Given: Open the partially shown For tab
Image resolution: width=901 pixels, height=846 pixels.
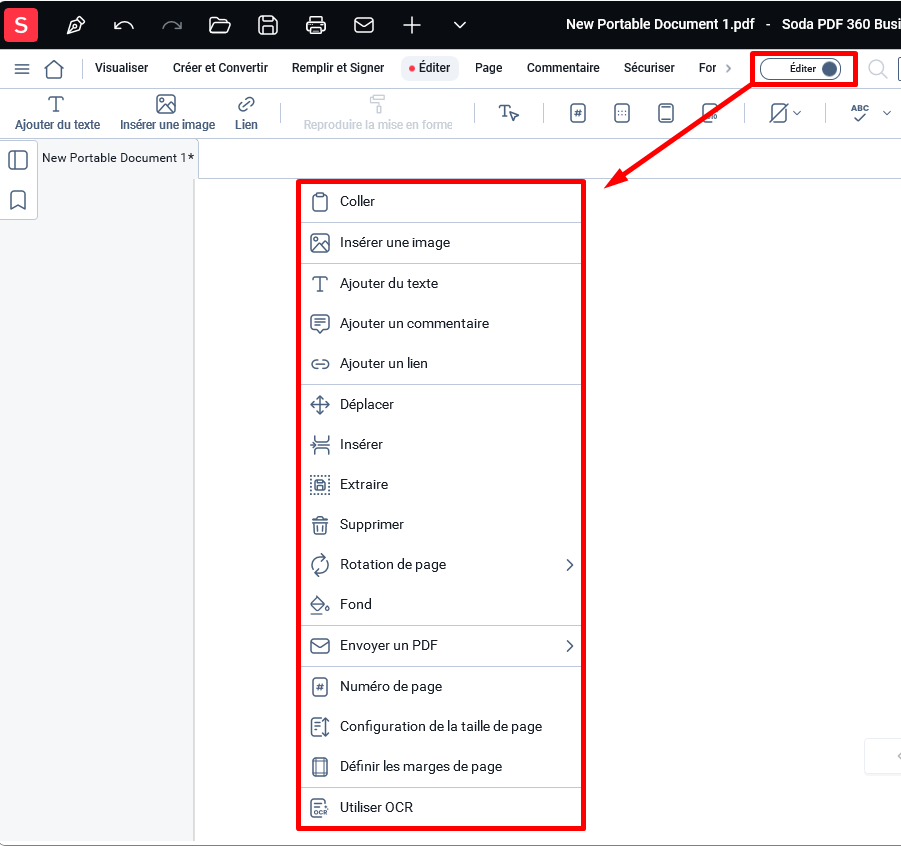Looking at the screenshot, I should click(x=707, y=68).
